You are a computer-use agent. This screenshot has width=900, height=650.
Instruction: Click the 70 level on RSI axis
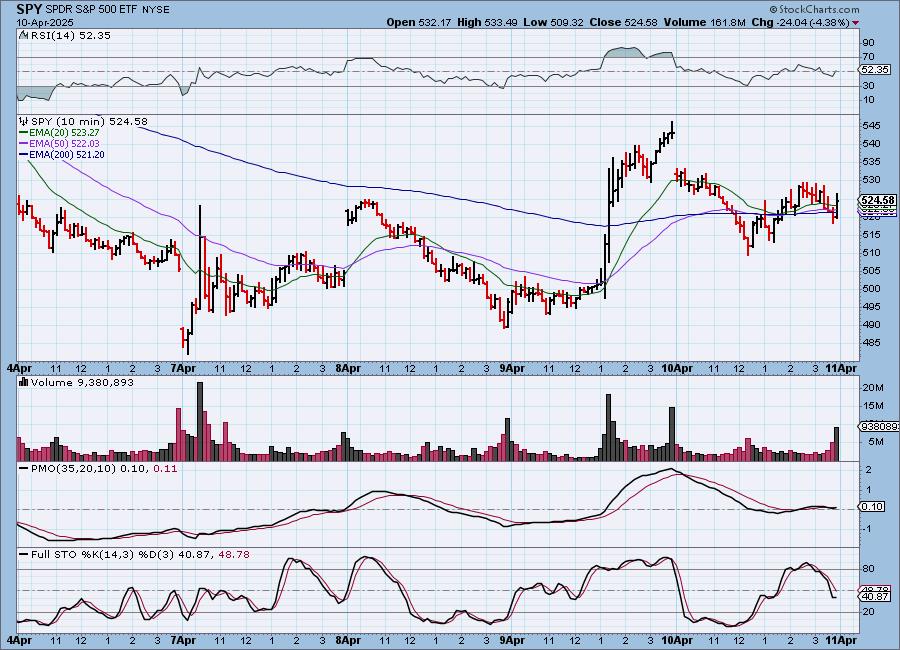point(868,57)
